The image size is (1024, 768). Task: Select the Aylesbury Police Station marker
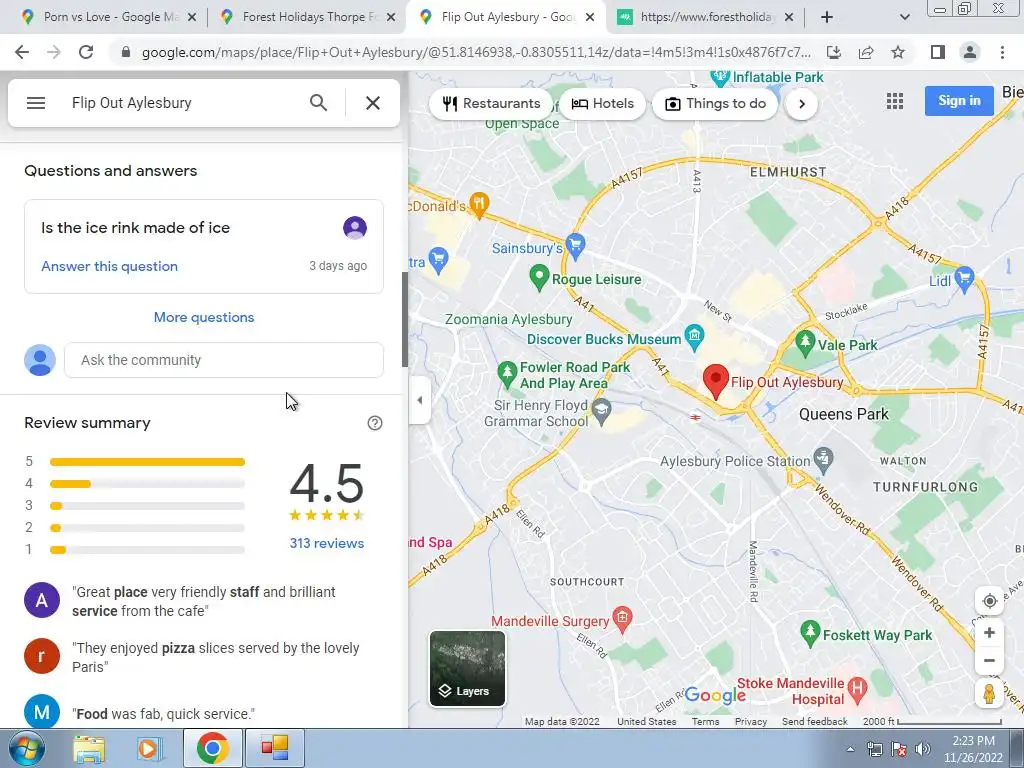pyautogui.click(x=824, y=458)
